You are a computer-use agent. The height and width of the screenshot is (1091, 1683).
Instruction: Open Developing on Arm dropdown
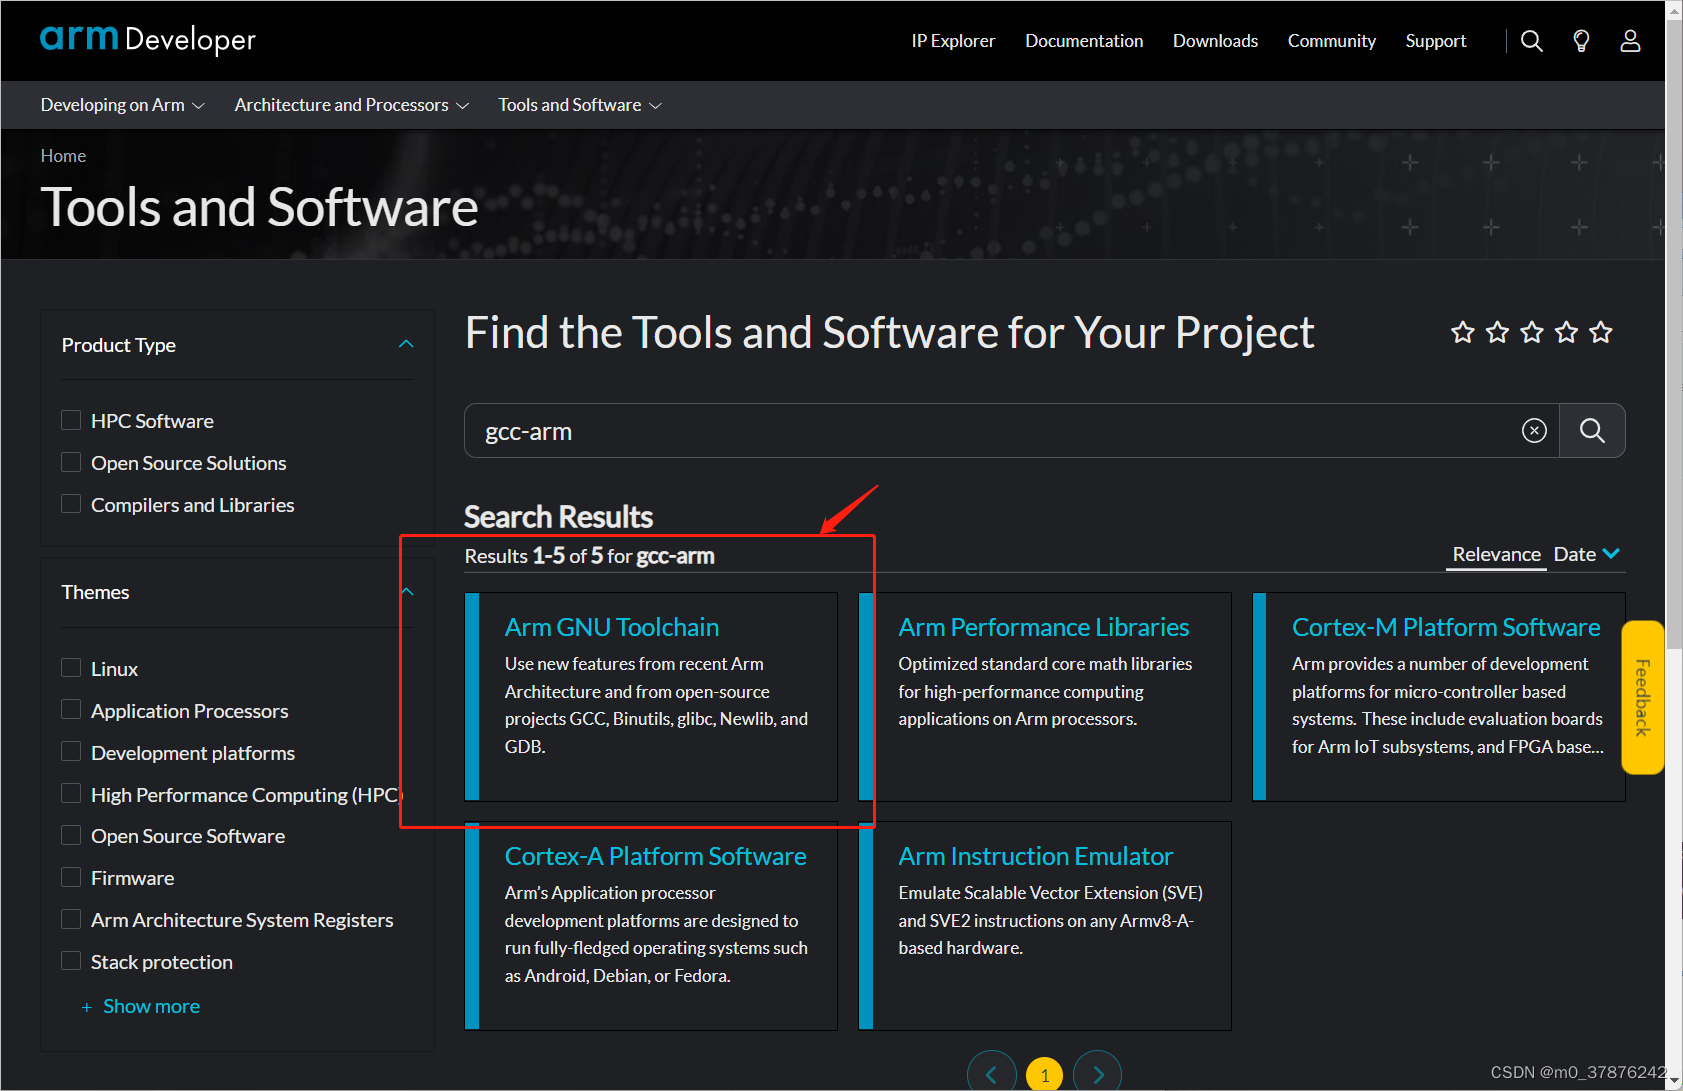click(122, 105)
